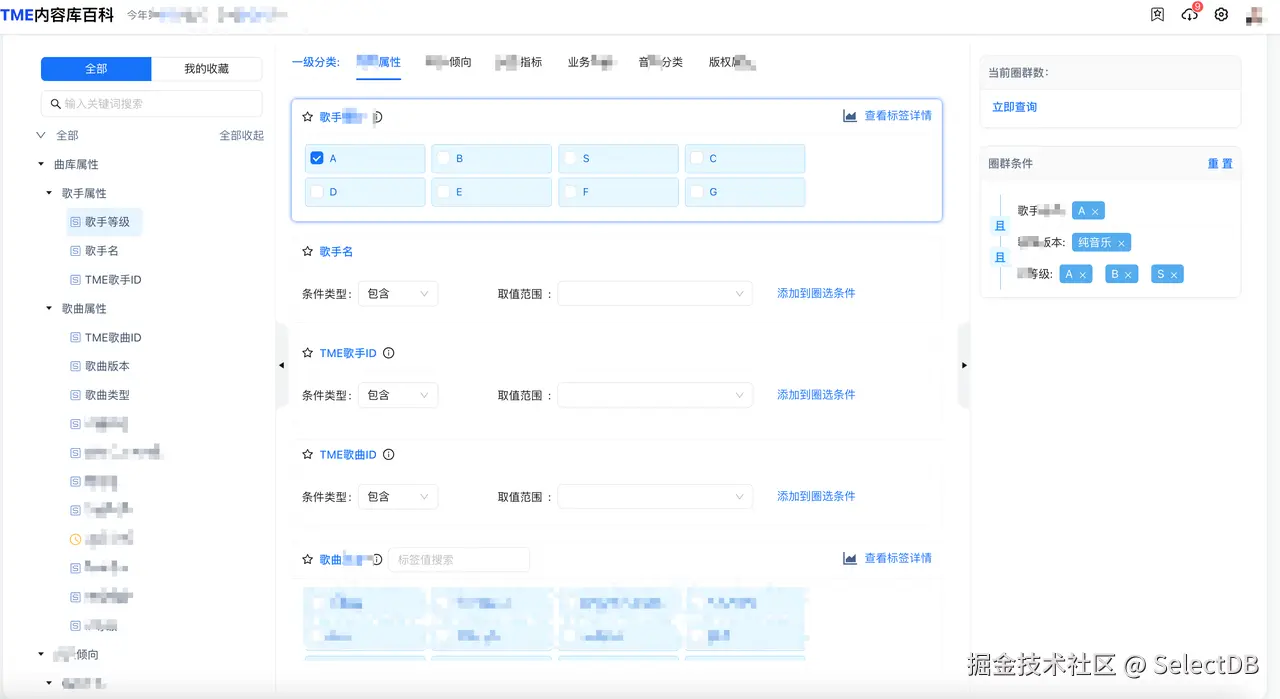
Task: Uncheck checkbox A in the 歌手等级 section
Action: click(317, 157)
